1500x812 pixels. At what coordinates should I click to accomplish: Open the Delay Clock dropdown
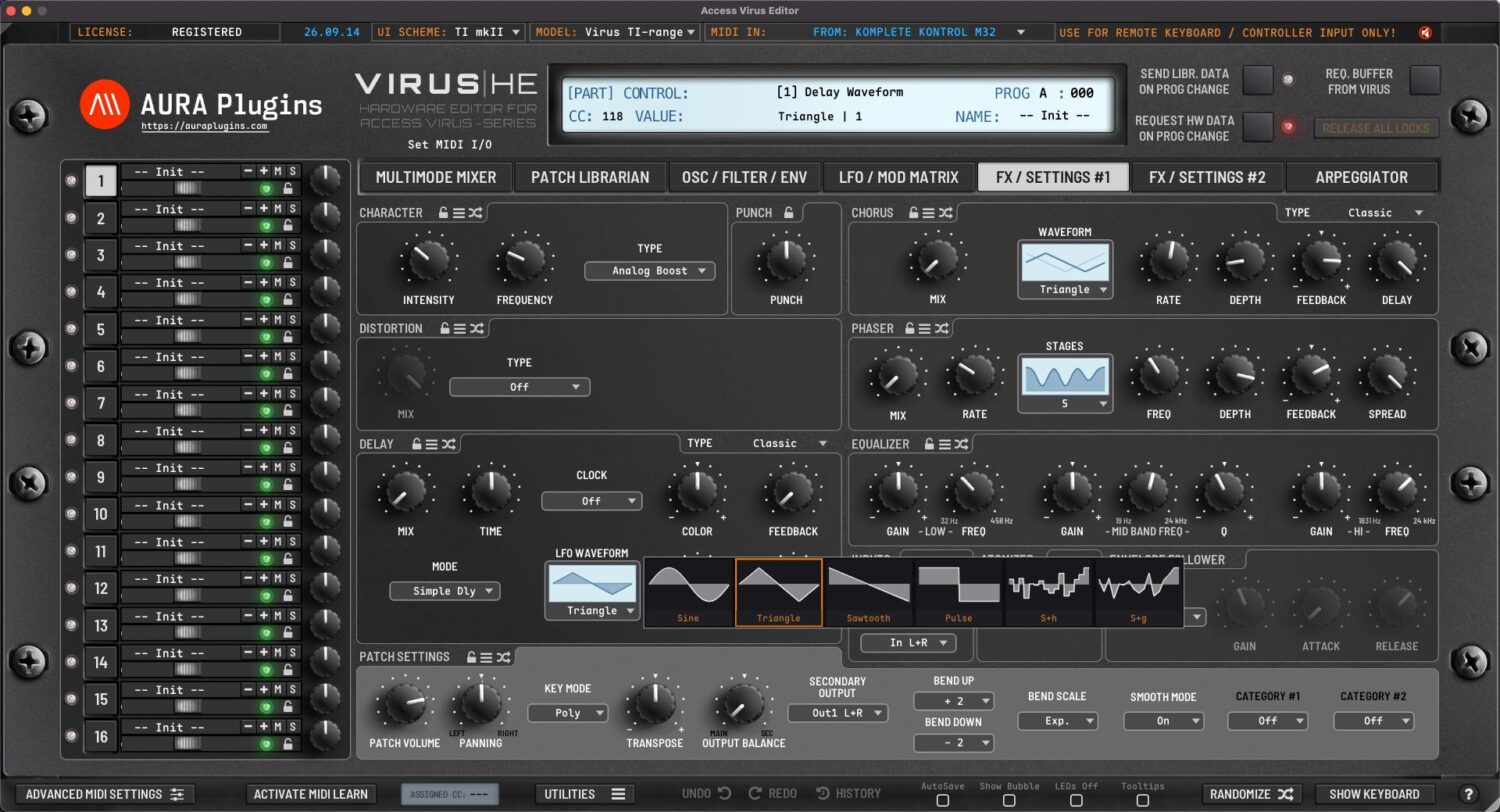tap(592, 501)
